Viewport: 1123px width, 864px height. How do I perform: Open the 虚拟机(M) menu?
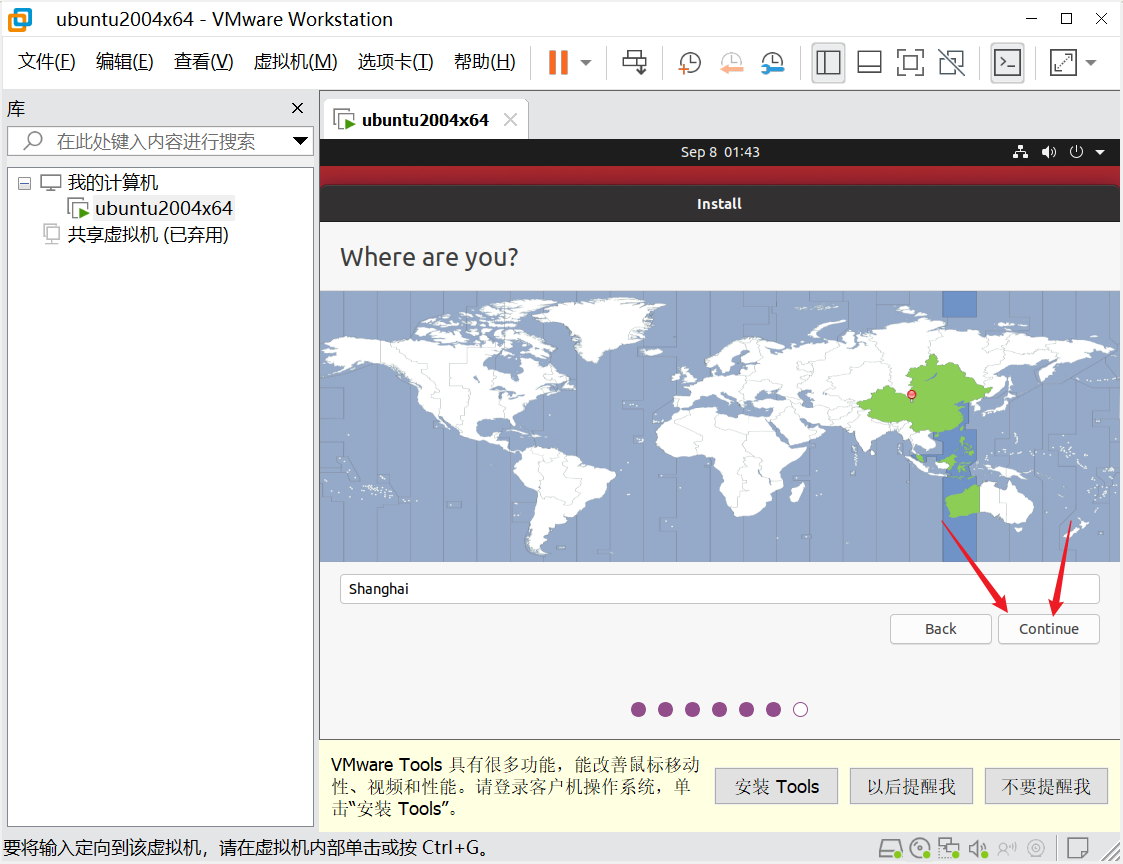click(295, 62)
